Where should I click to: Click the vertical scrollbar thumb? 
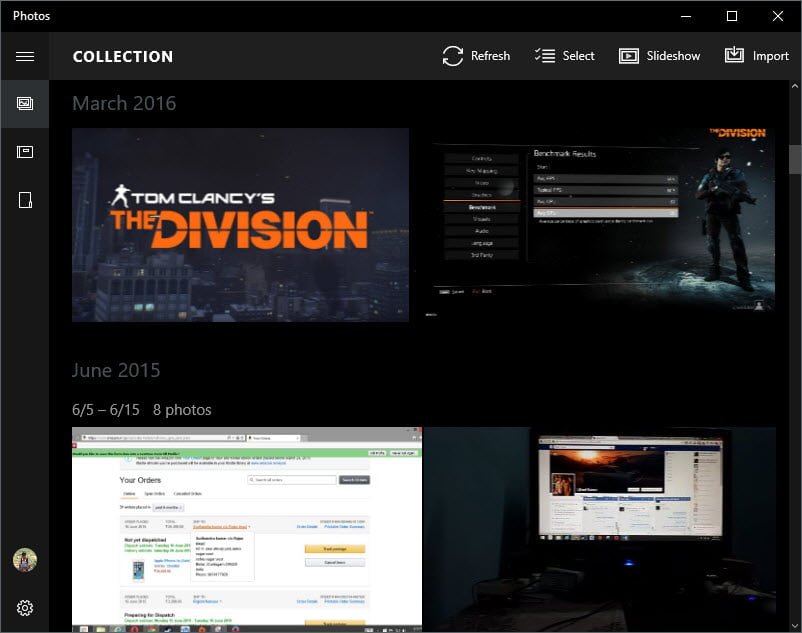(x=795, y=159)
